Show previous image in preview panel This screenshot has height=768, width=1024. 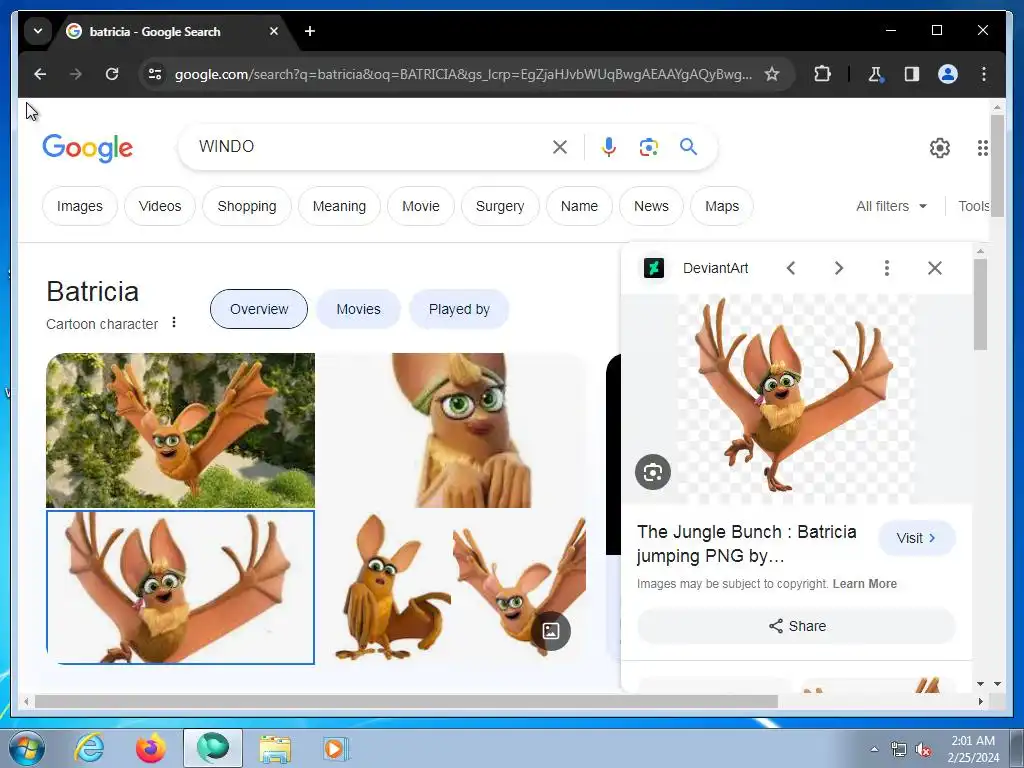click(x=791, y=268)
